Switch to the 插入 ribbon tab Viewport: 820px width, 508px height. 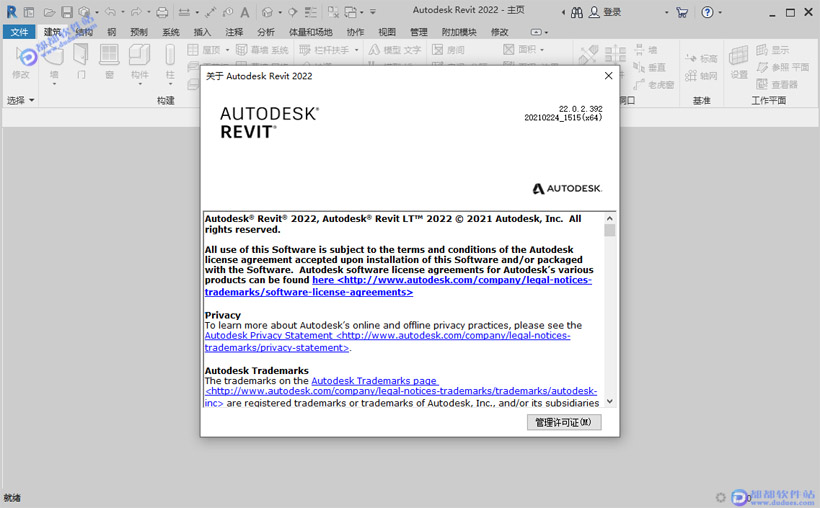(202, 32)
